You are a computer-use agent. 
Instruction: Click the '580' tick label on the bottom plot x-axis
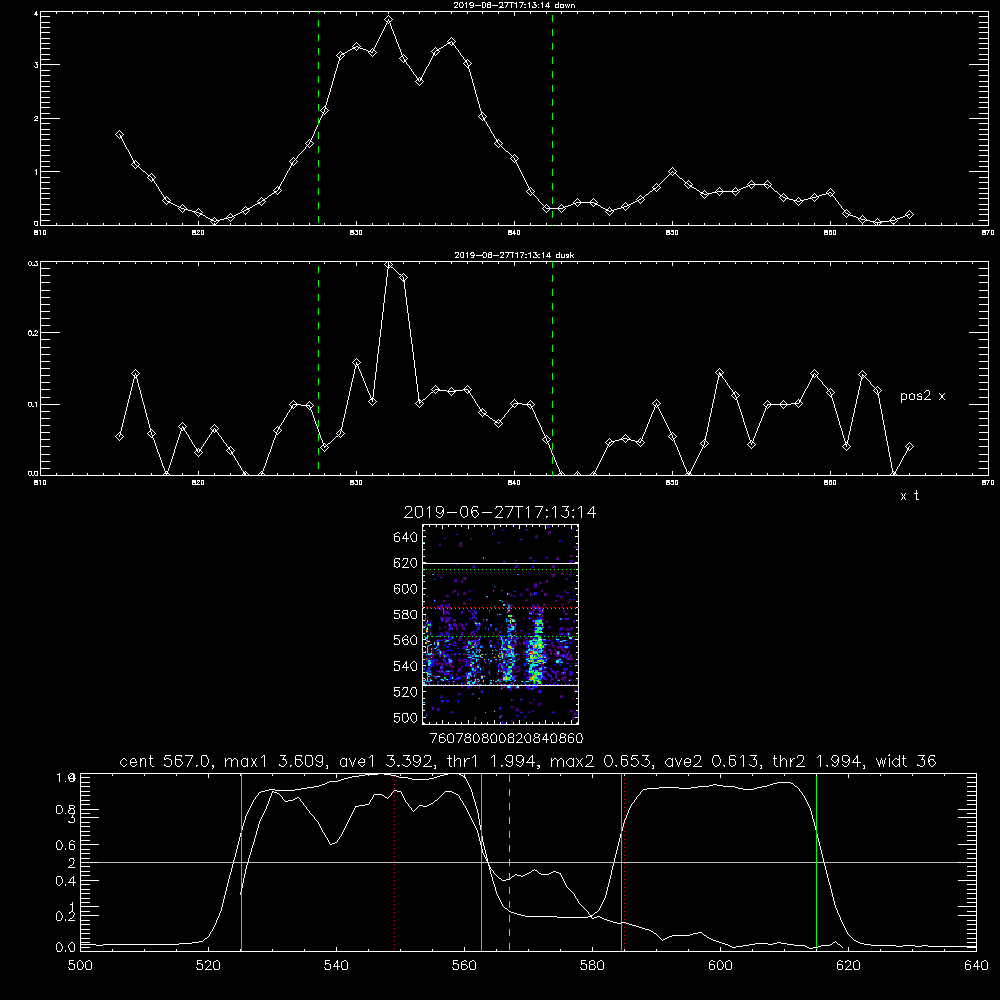(x=592, y=966)
